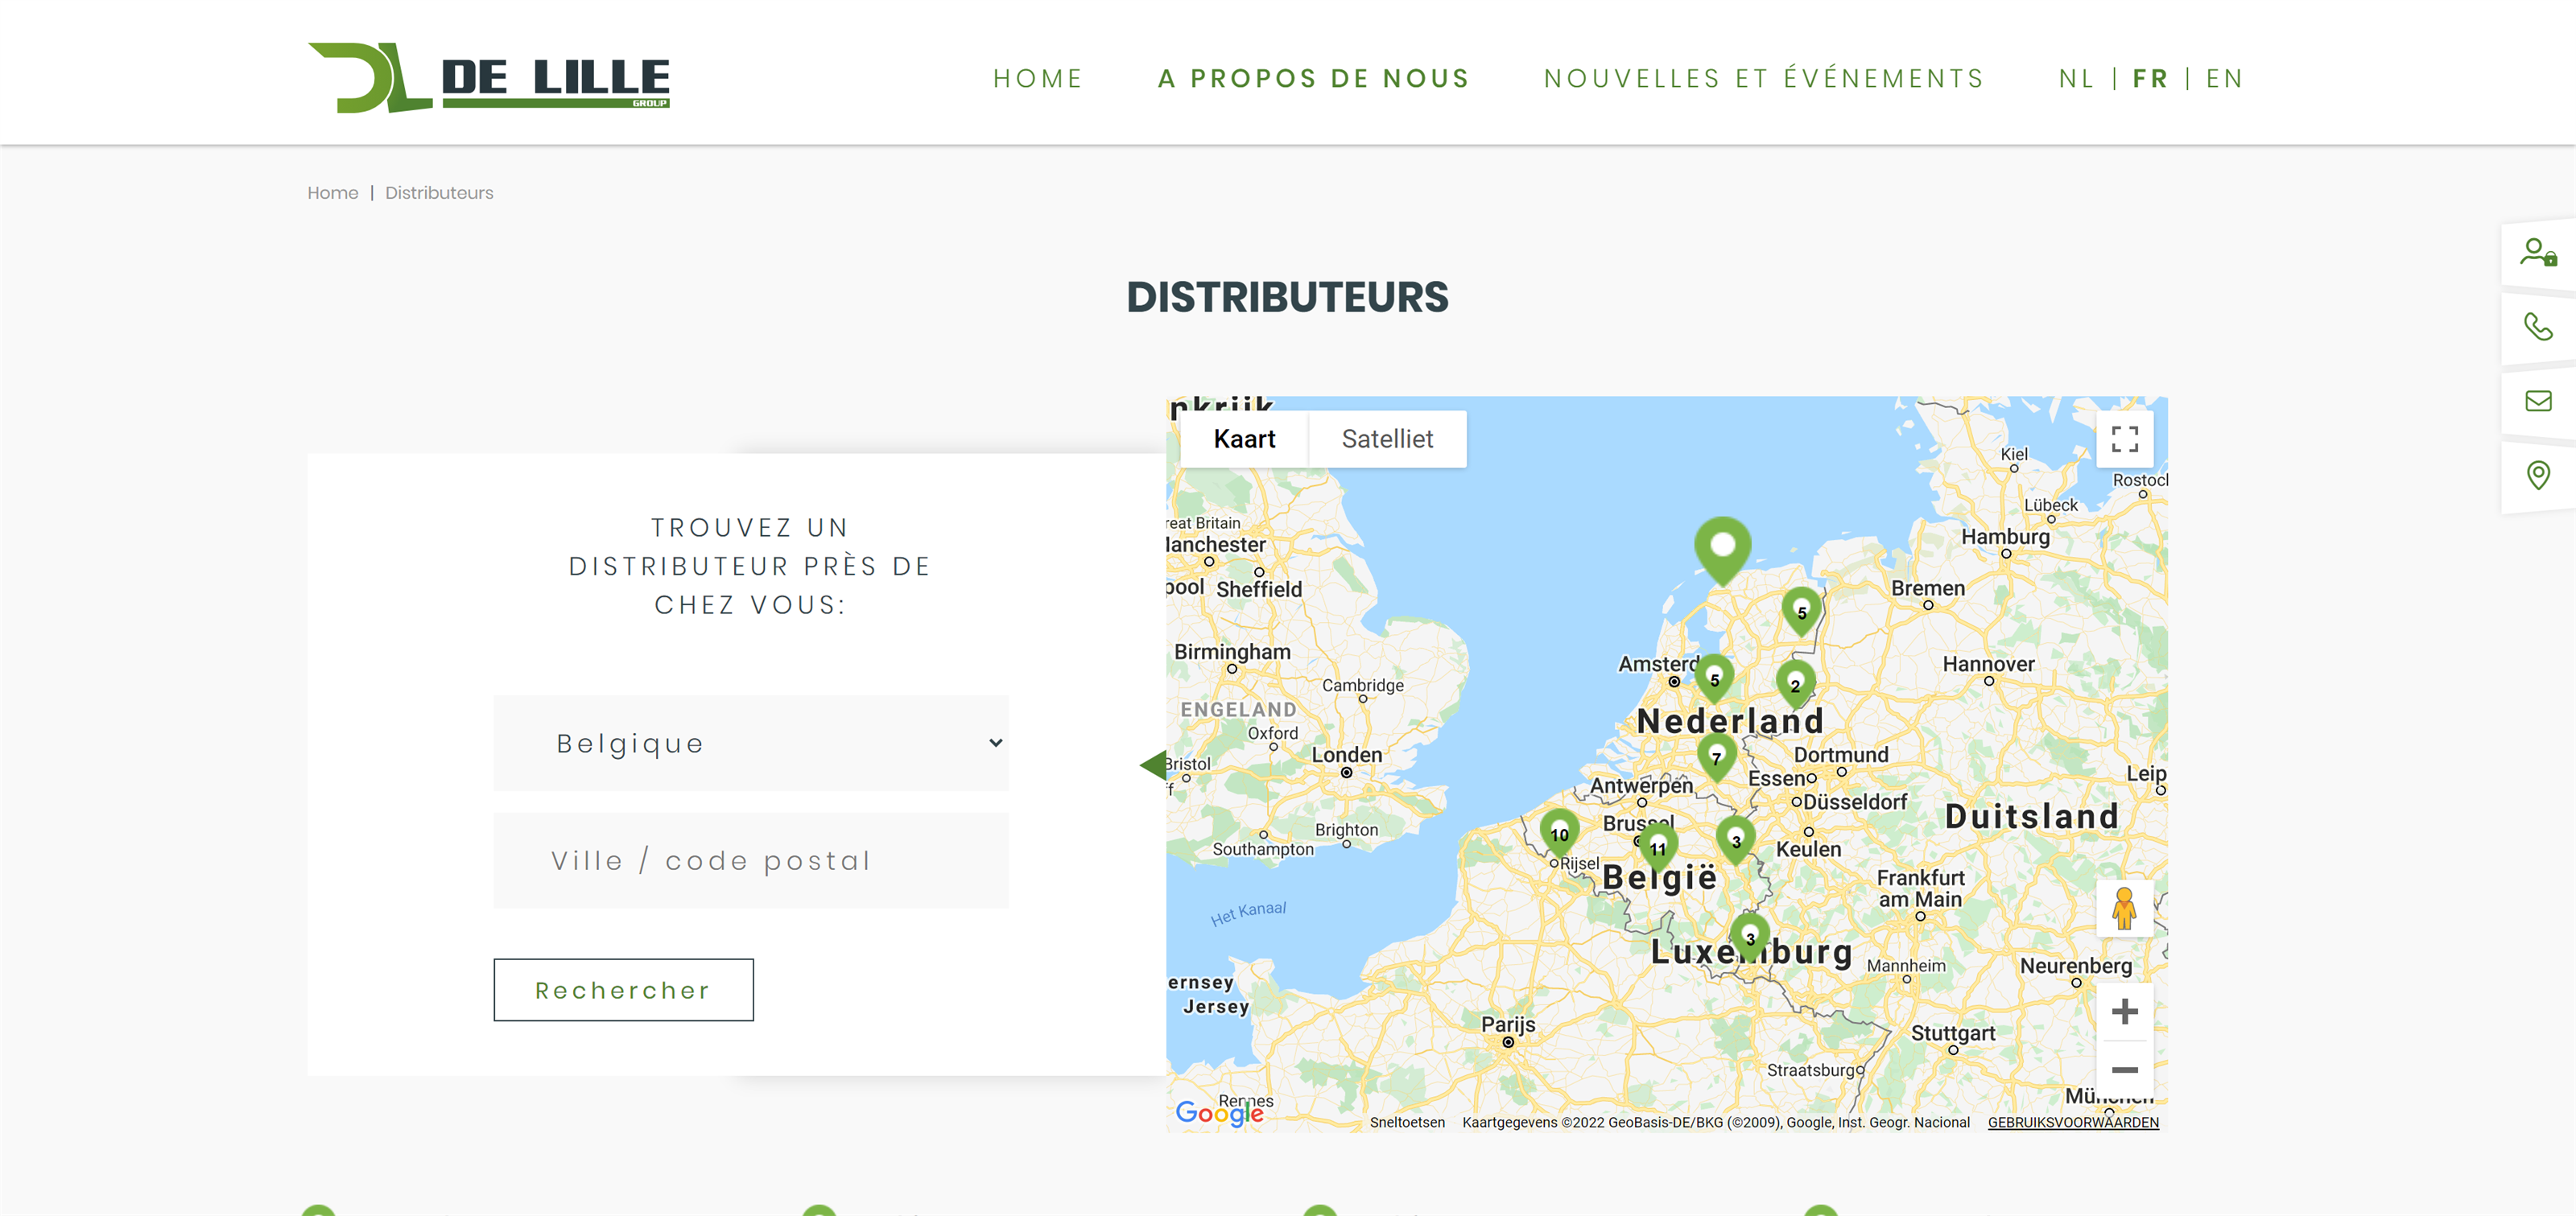Click the Street View pegman icon
The height and width of the screenshot is (1216, 2576).
2124,909
